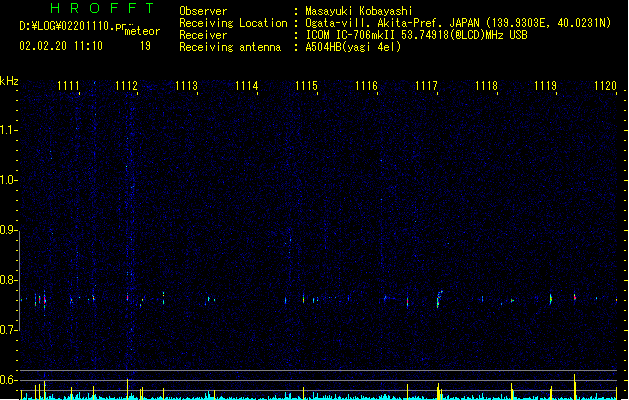Click time axis marker 1113
The image size is (629, 400).
tap(187, 86)
